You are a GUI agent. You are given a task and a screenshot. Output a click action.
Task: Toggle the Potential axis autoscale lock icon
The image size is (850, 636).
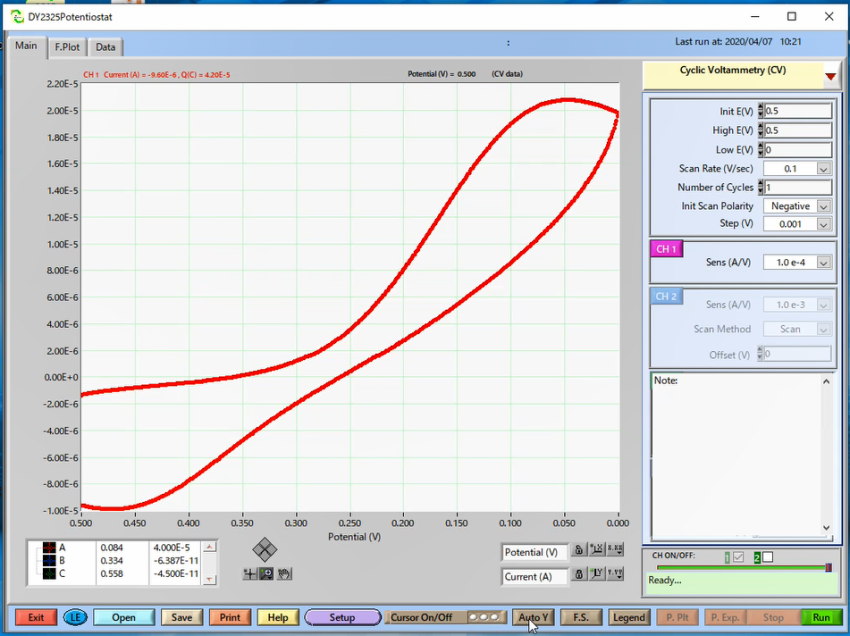tap(578, 551)
